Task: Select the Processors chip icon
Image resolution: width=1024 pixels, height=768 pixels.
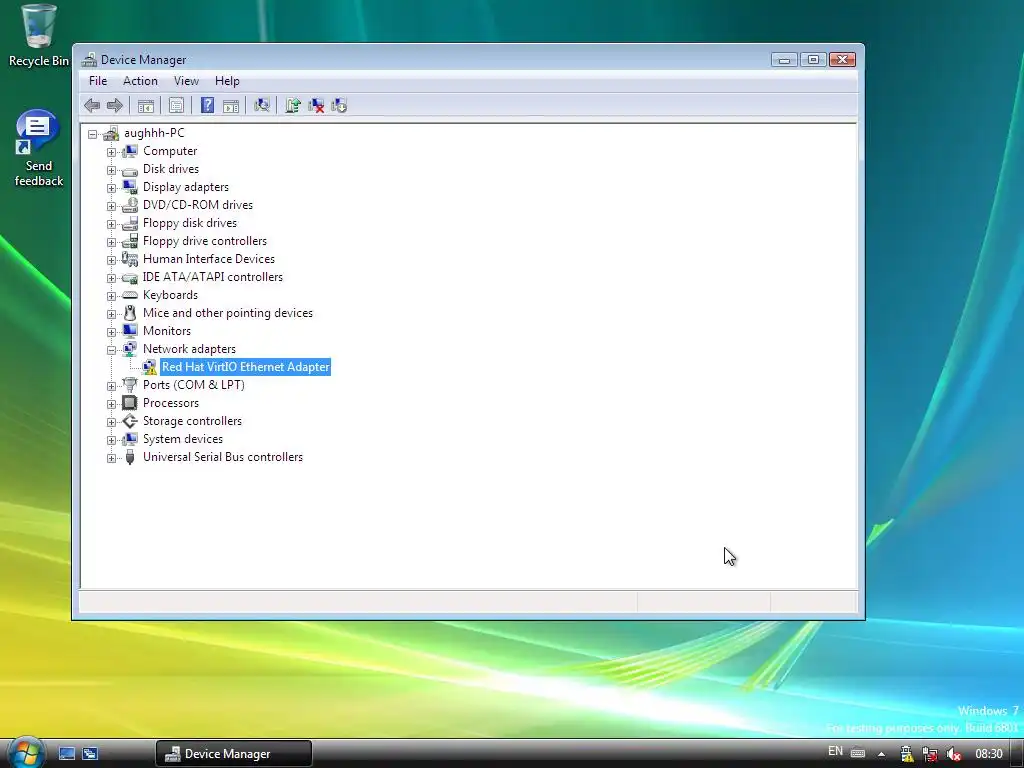Action: (x=130, y=403)
